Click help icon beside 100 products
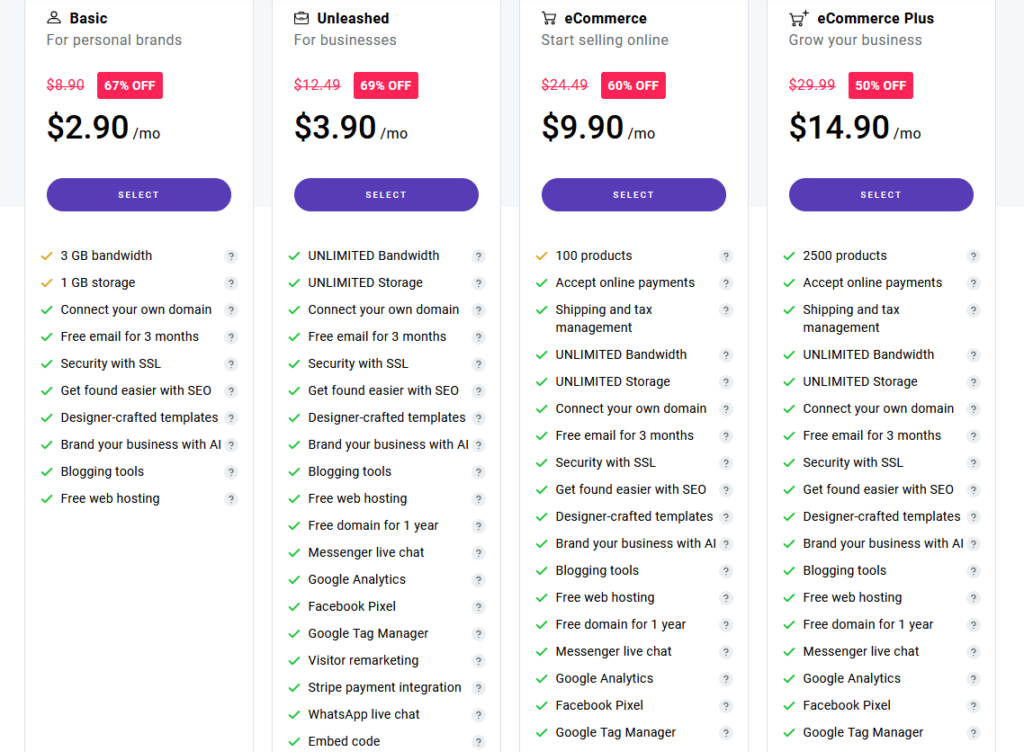This screenshot has height=752, width=1024. click(726, 256)
